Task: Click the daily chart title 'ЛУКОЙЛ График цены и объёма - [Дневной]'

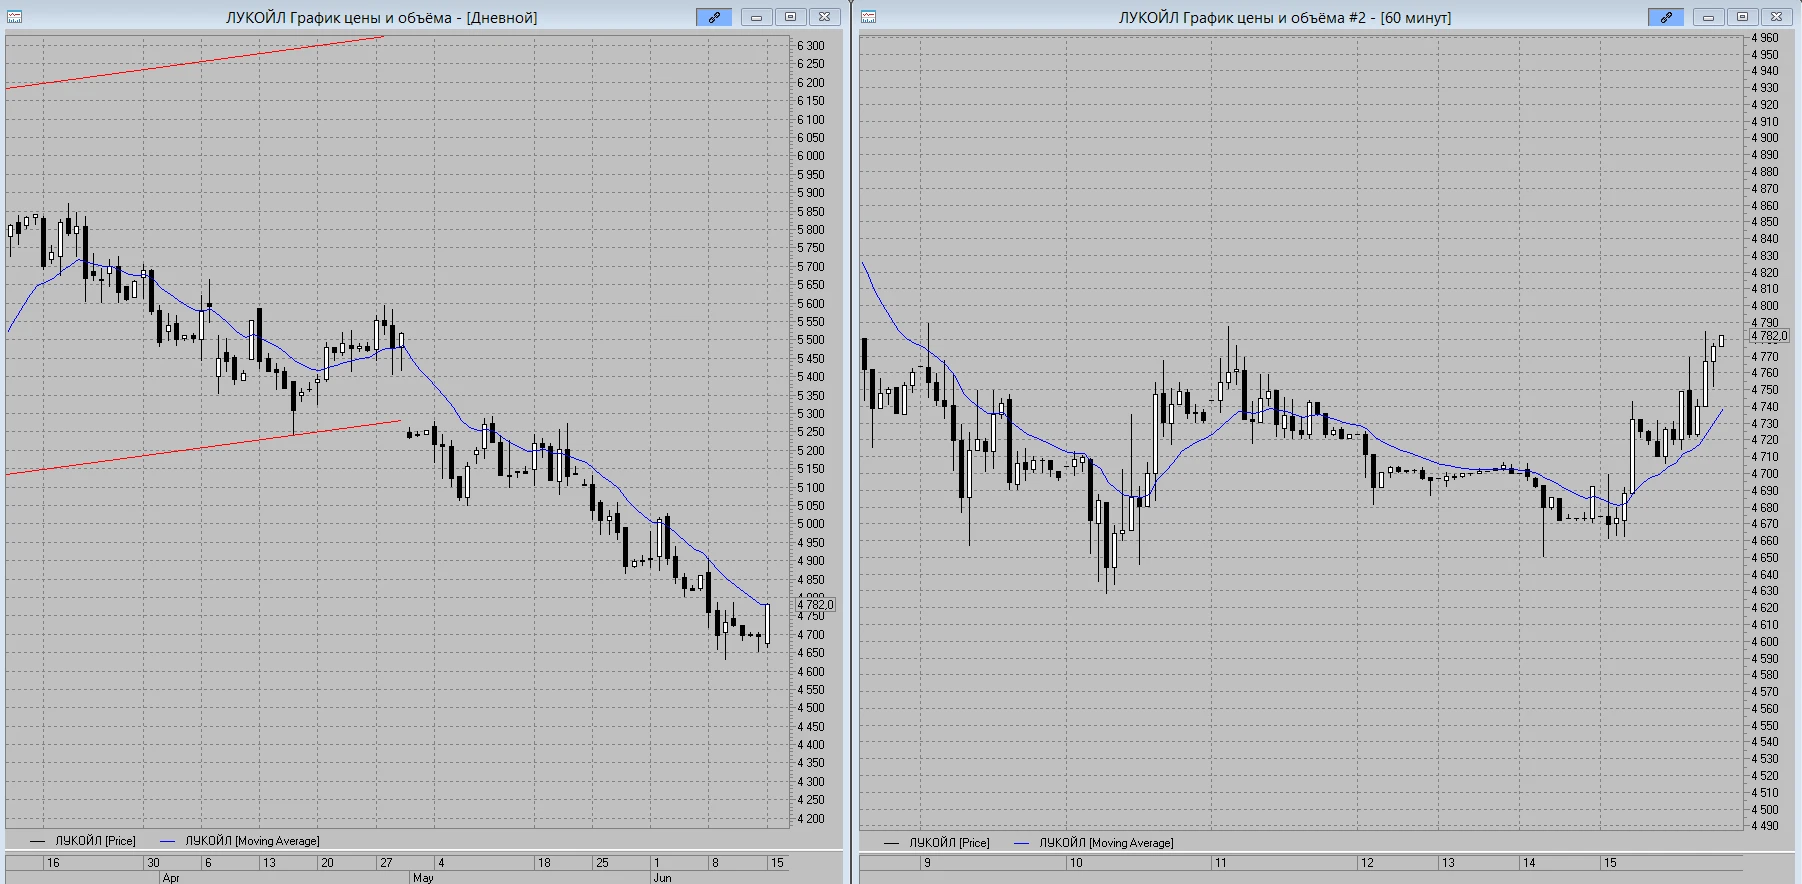Action: (381, 18)
